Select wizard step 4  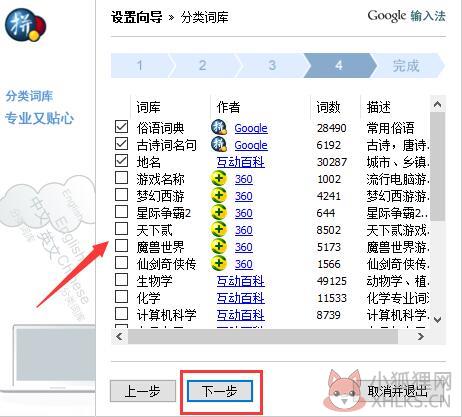coord(339,65)
